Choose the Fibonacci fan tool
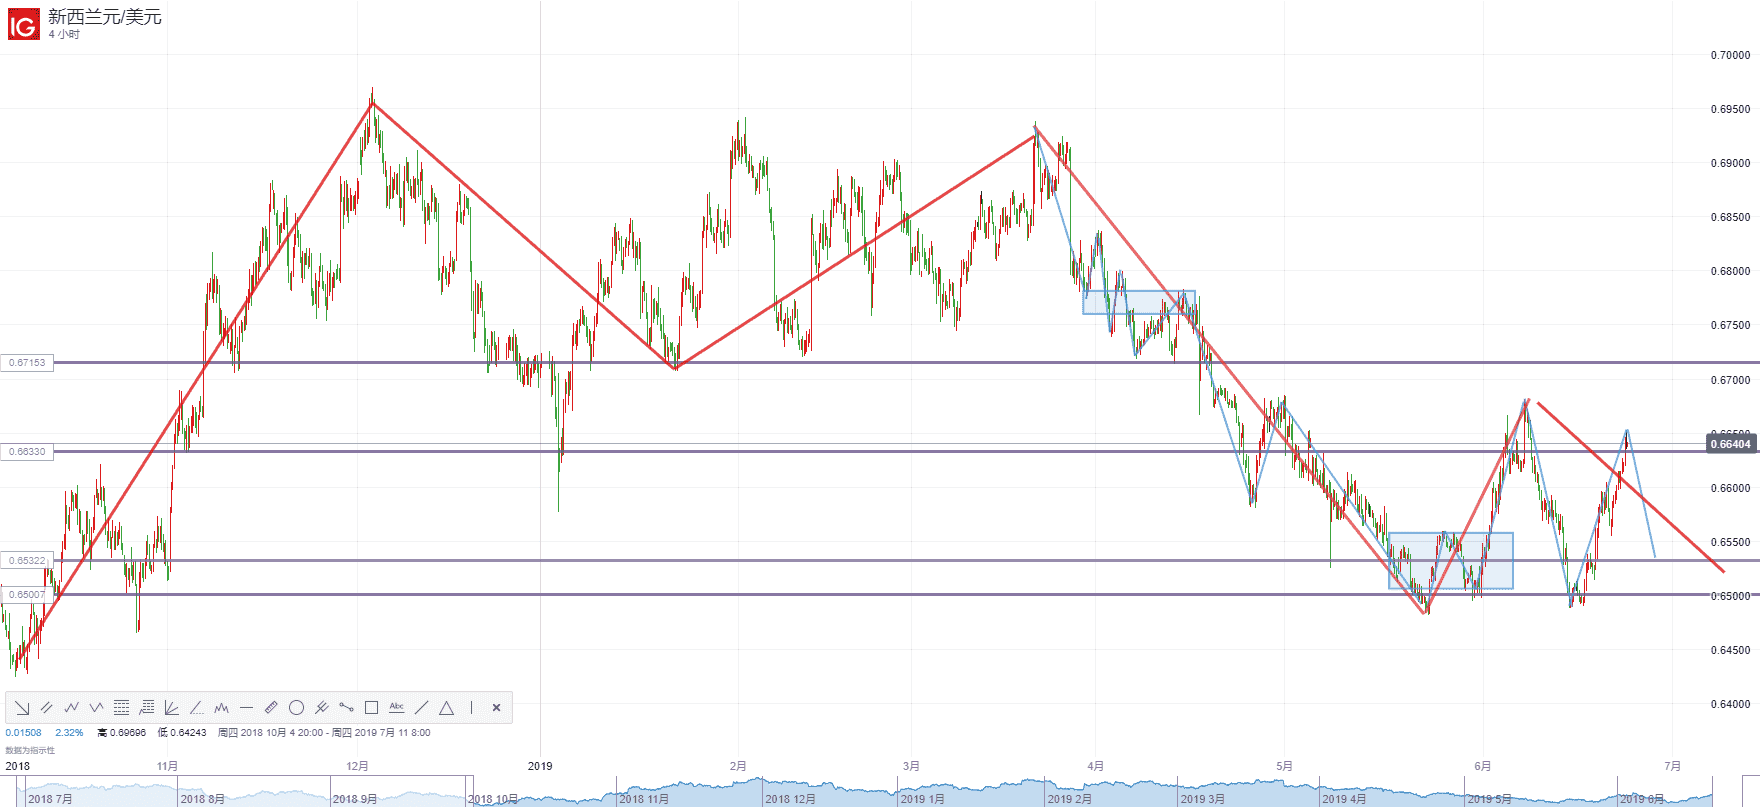This screenshot has width=1760, height=807. pyautogui.click(x=172, y=708)
